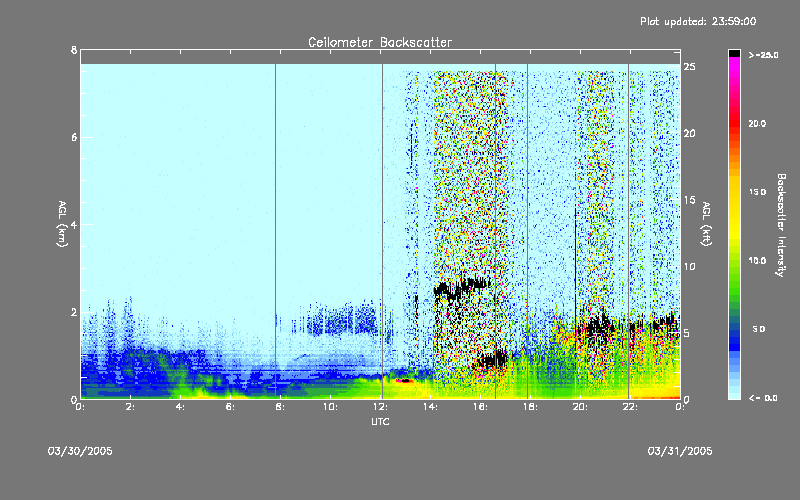
Task: Click the vertical gray line just after 12 UTC
Action: tap(382, 231)
